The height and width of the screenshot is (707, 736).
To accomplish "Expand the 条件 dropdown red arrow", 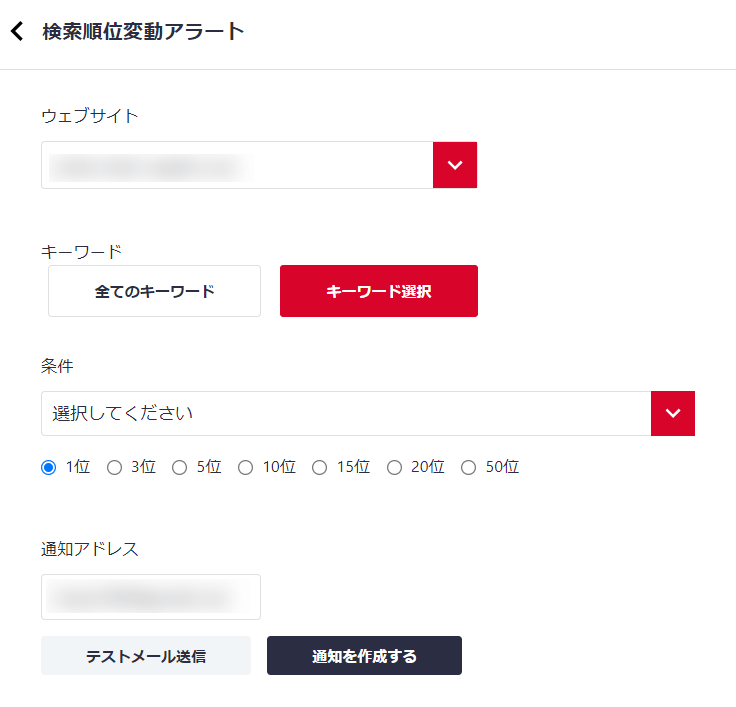I will coord(673,413).
